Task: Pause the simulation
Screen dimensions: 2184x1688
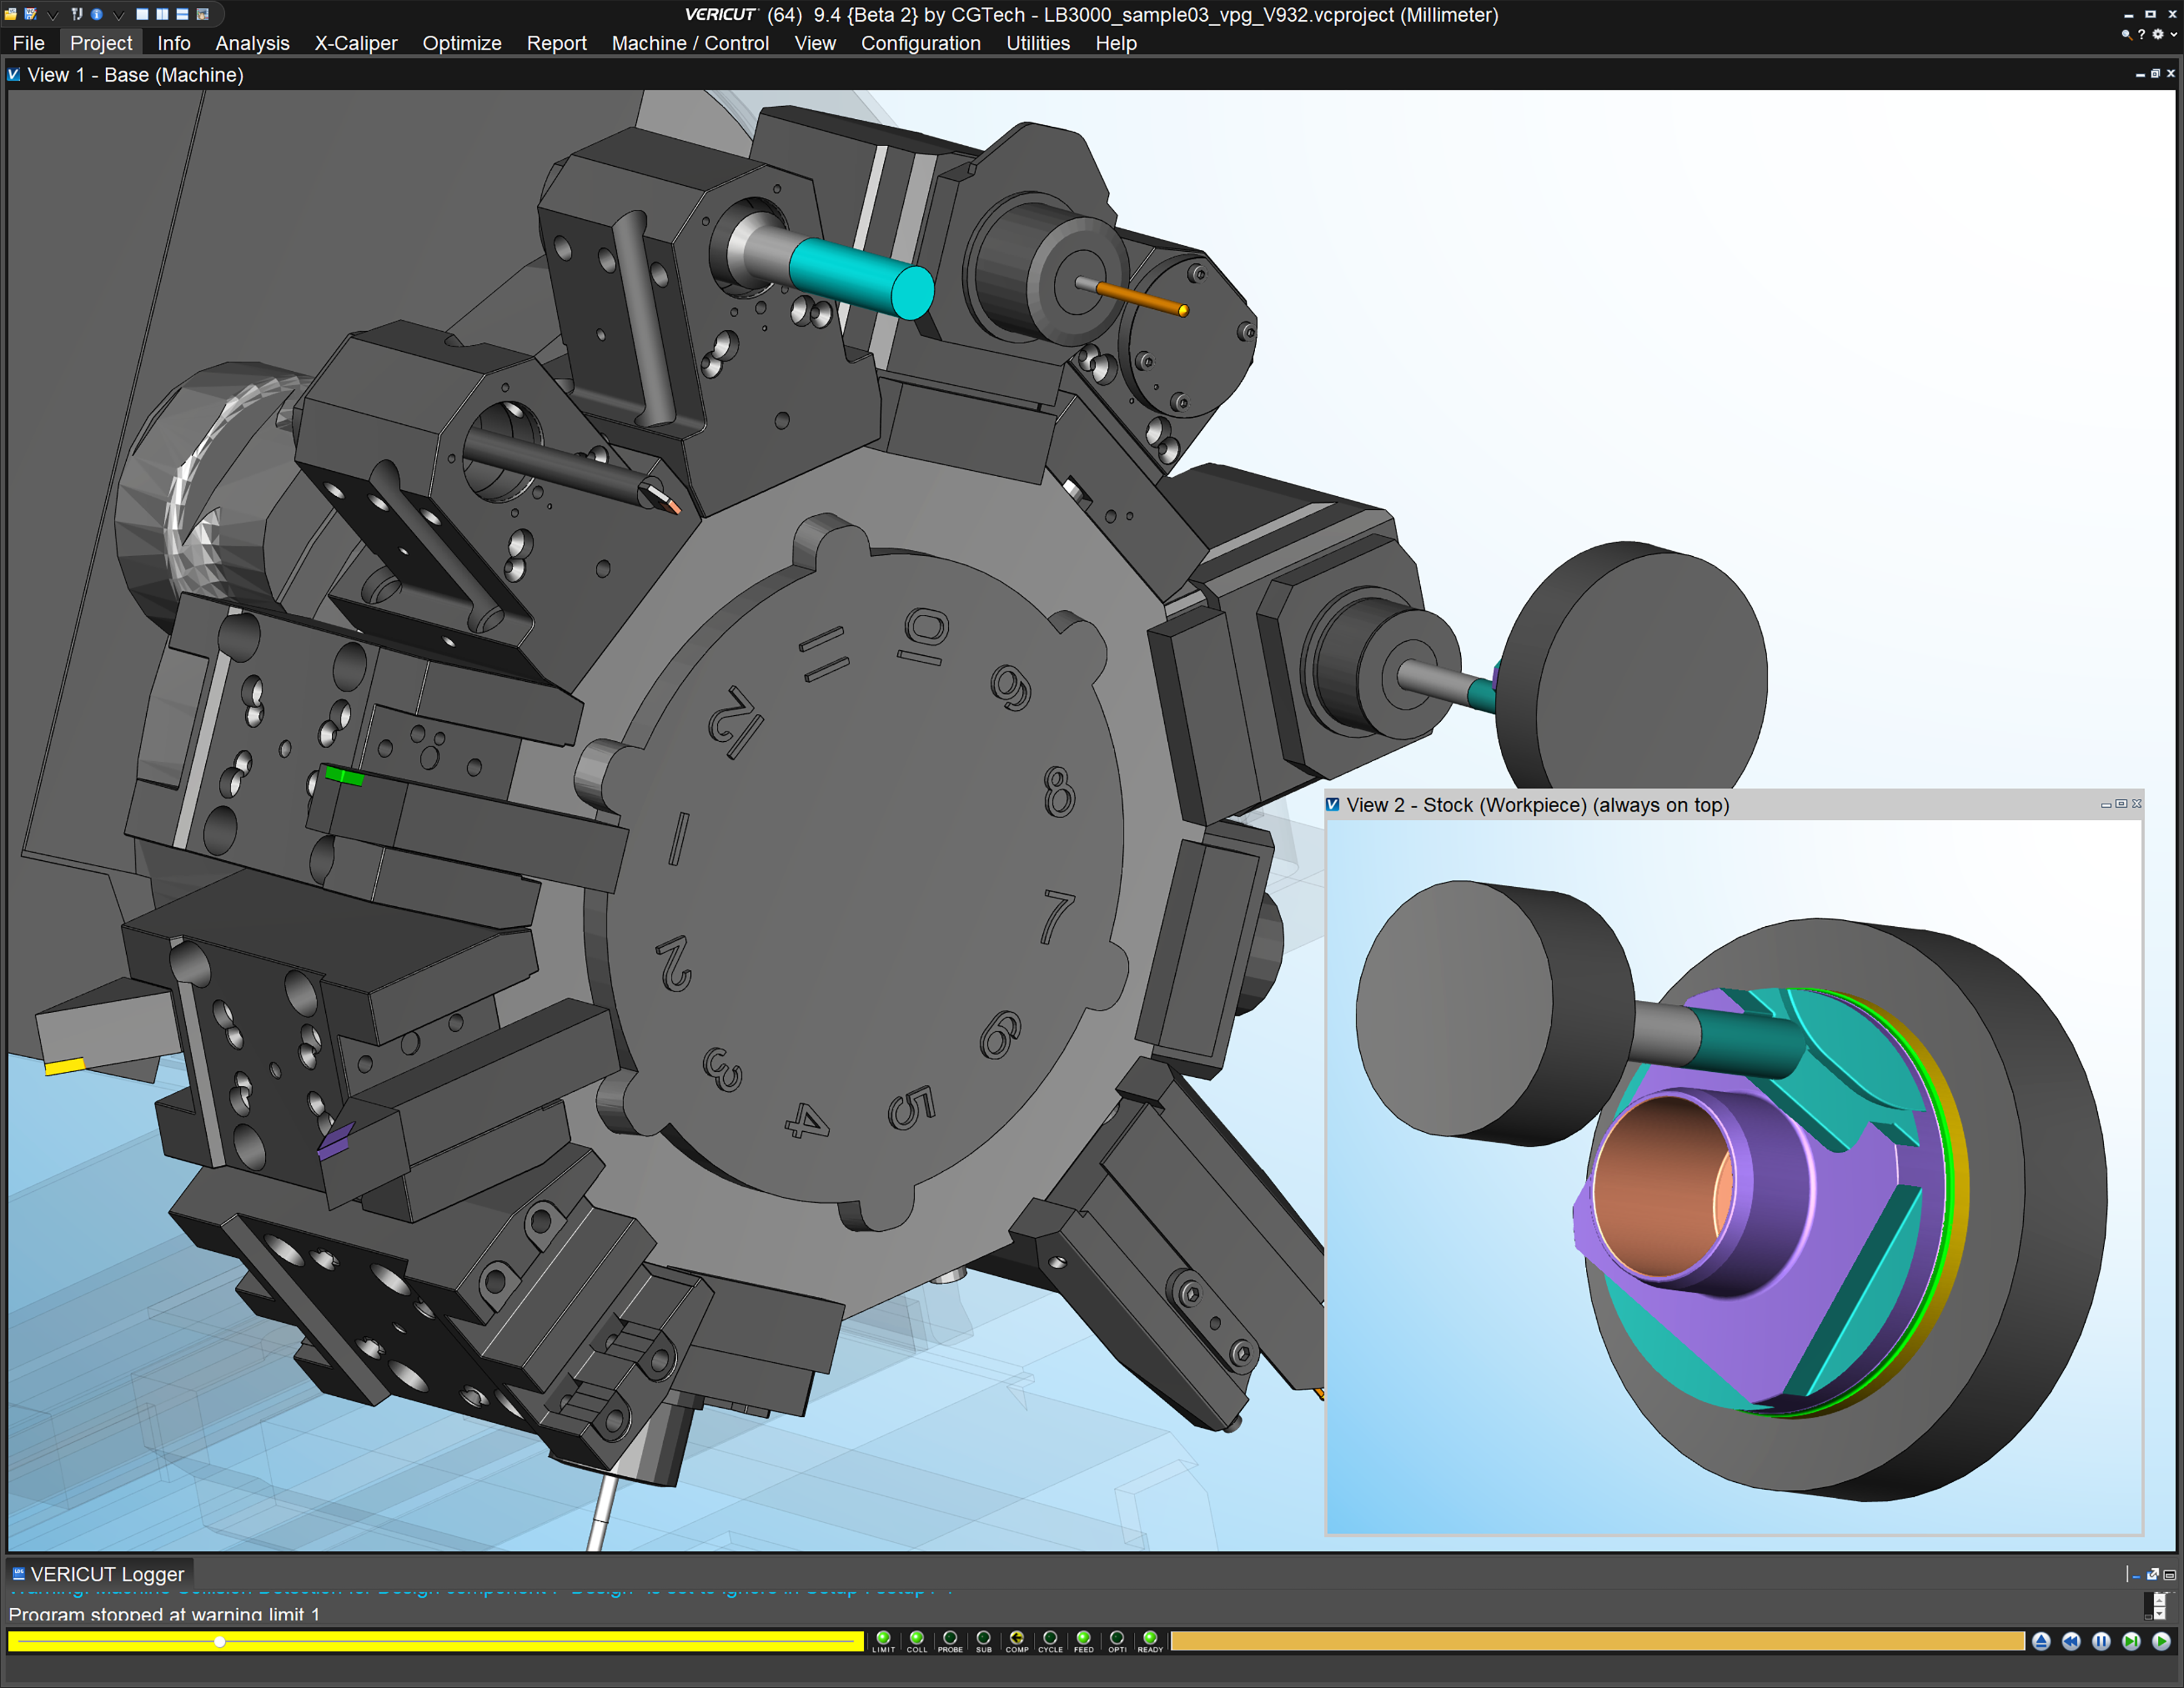Action: pyautogui.click(x=2101, y=1641)
